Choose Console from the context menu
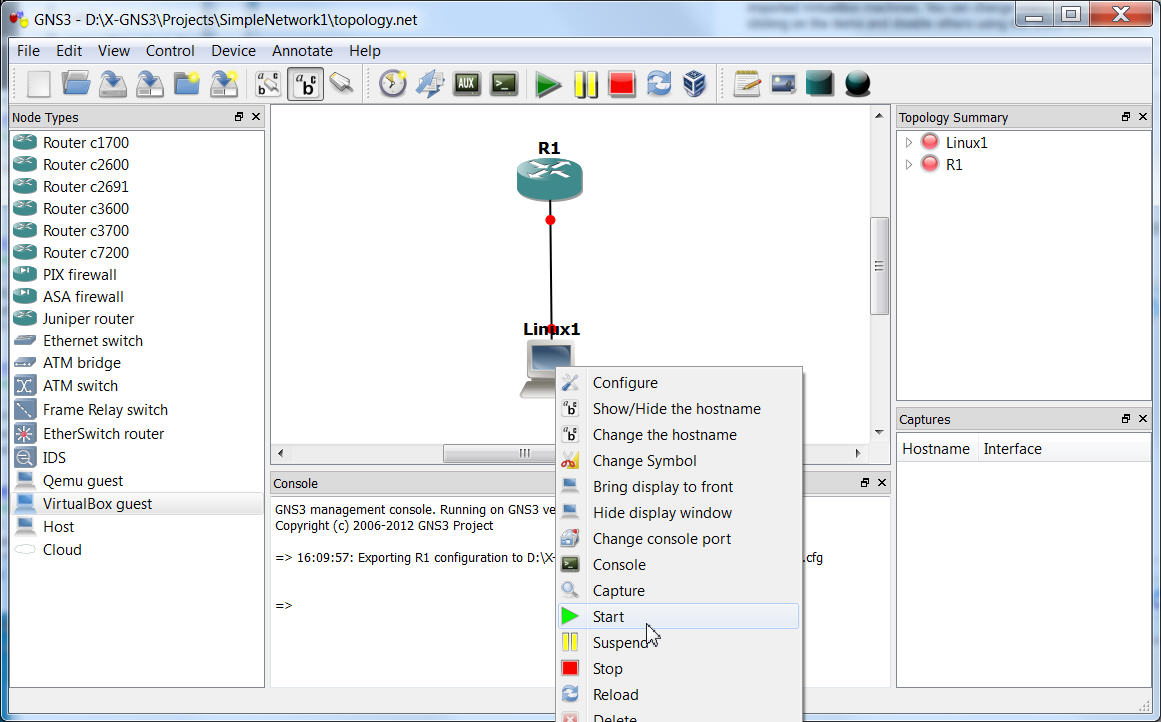Viewport: 1161px width, 722px height. point(678,564)
